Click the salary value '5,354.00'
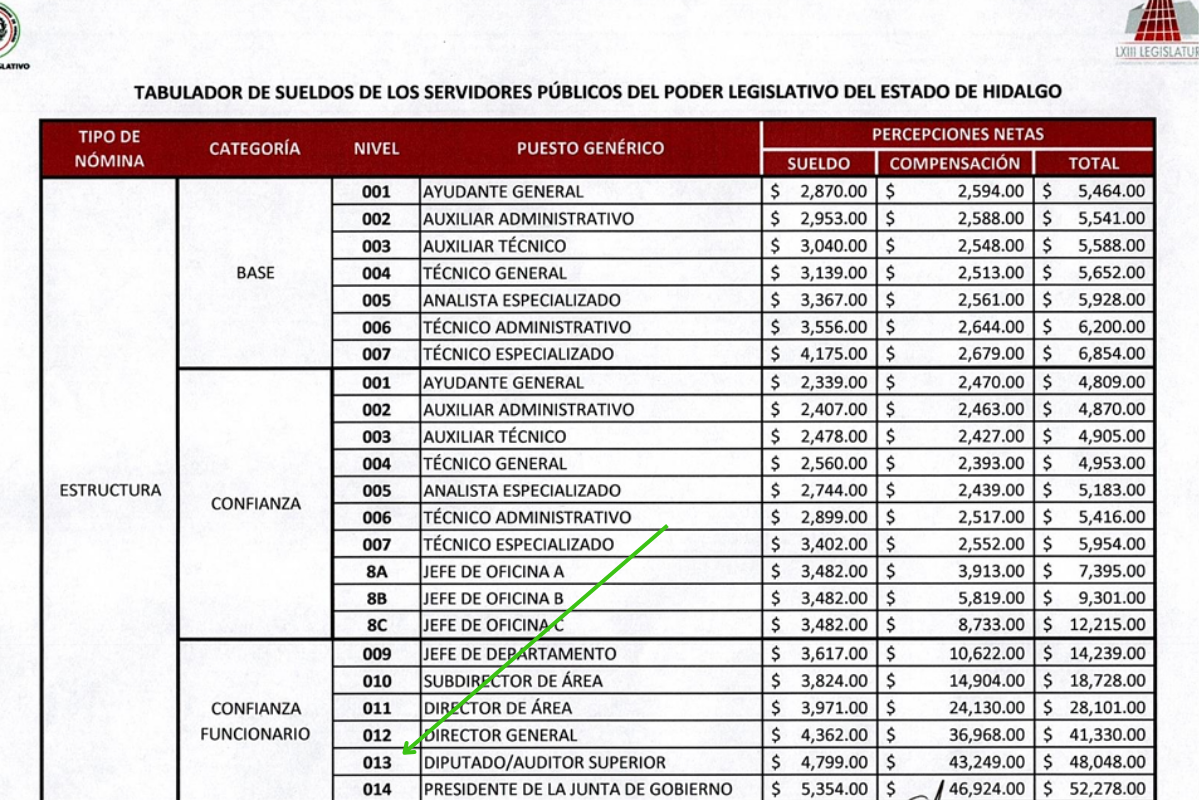 click(x=833, y=789)
